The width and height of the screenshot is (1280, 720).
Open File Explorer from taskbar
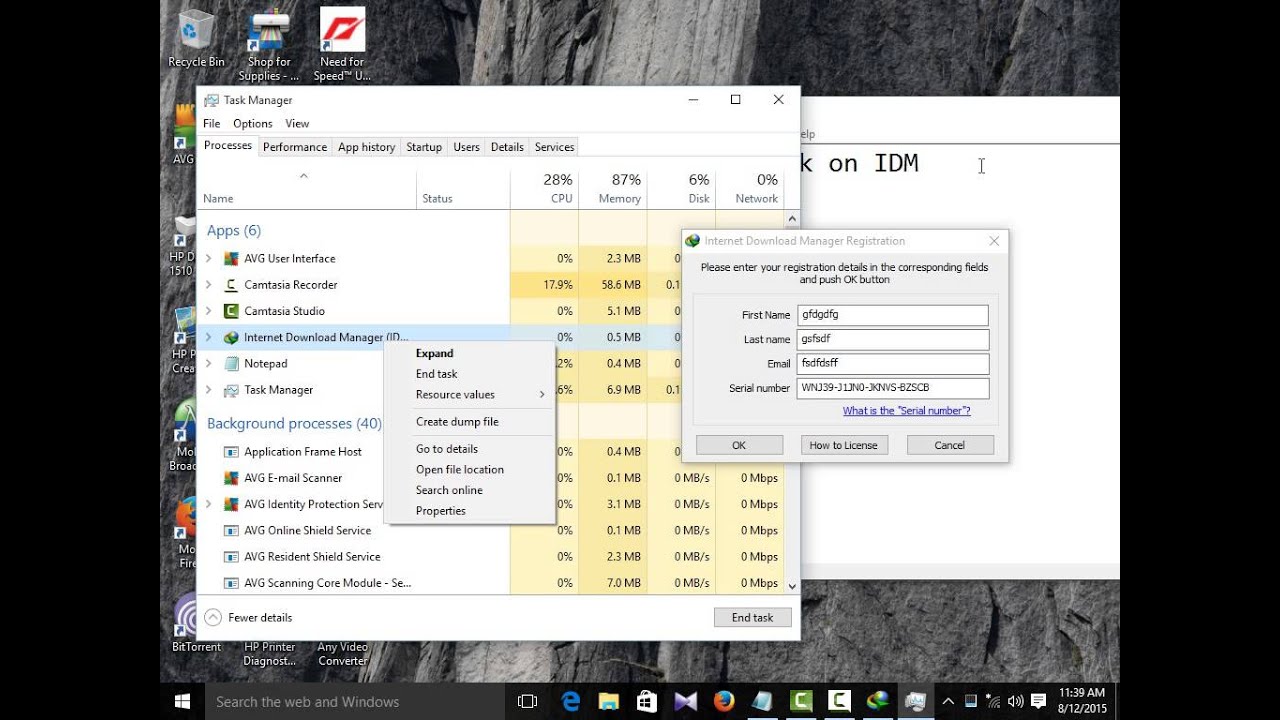[x=608, y=702]
